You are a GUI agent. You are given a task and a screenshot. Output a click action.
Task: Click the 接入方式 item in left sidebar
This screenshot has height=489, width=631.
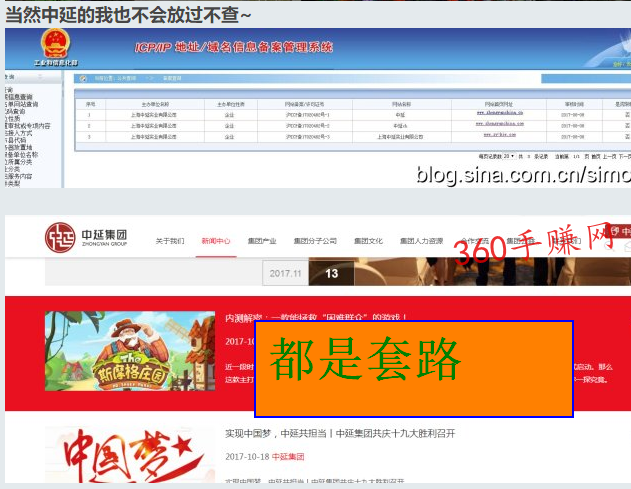pos(19,133)
